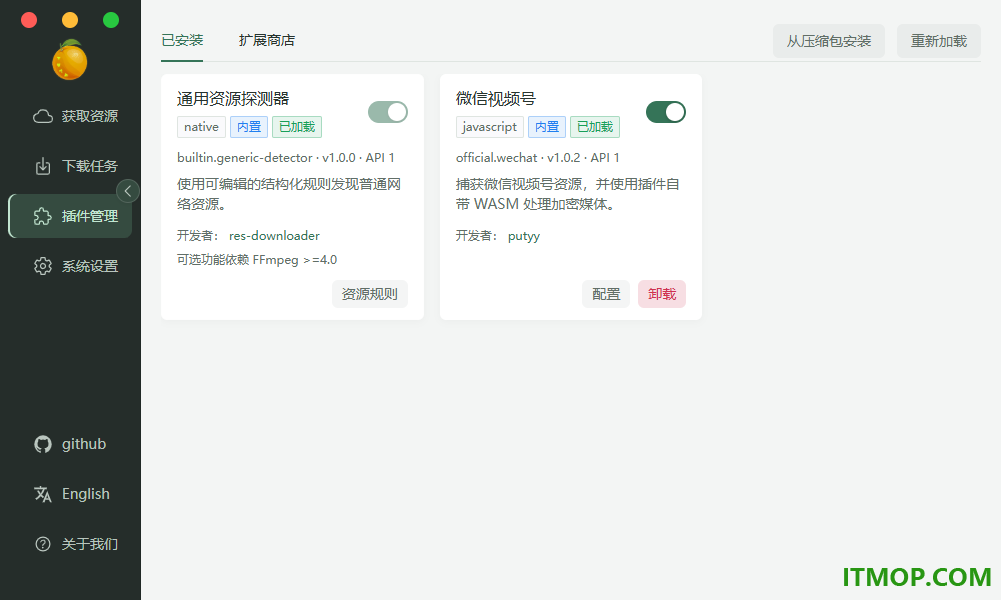
Task: Click the 捕获微信视频号资源 description
Action: tap(568, 194)
